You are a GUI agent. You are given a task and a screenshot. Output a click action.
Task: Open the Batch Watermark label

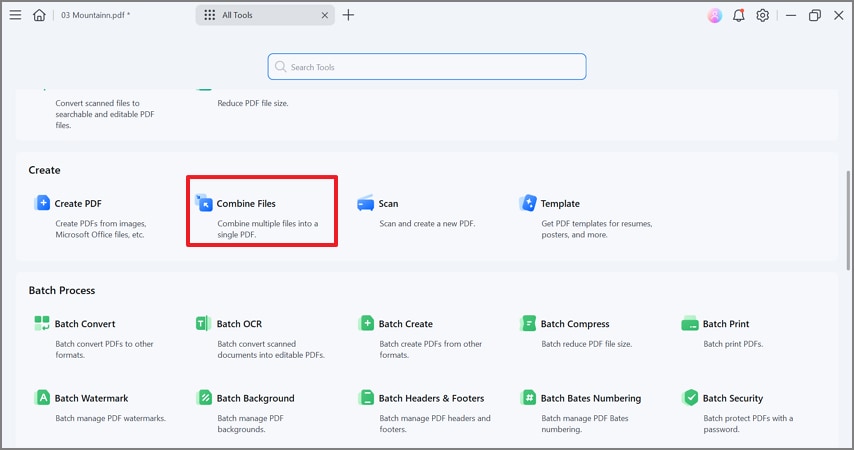92,398
